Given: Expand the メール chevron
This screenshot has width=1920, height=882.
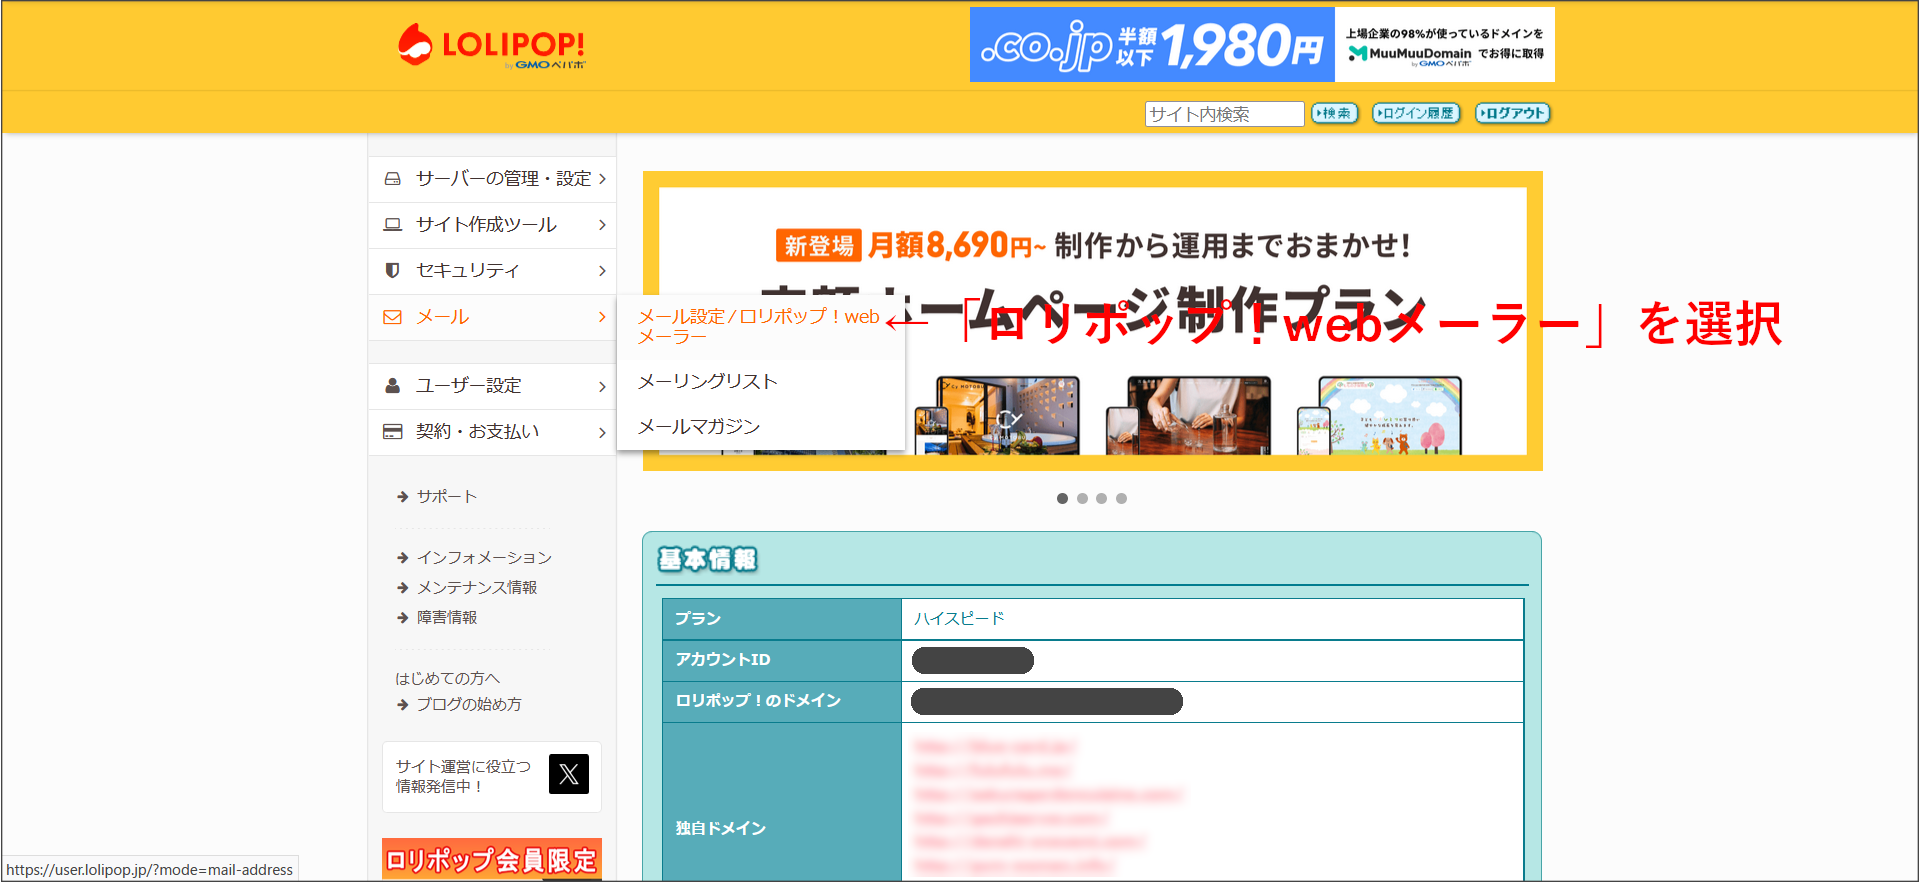Looking at the screenshot, I should 602,317.
